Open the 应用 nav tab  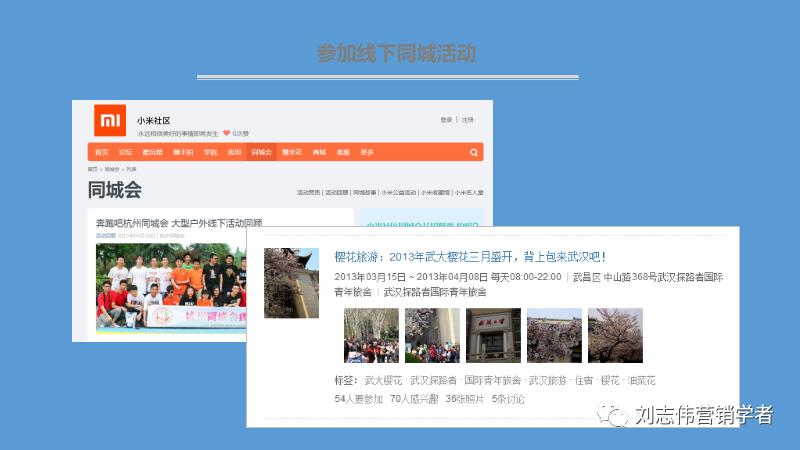coord(234,152)
